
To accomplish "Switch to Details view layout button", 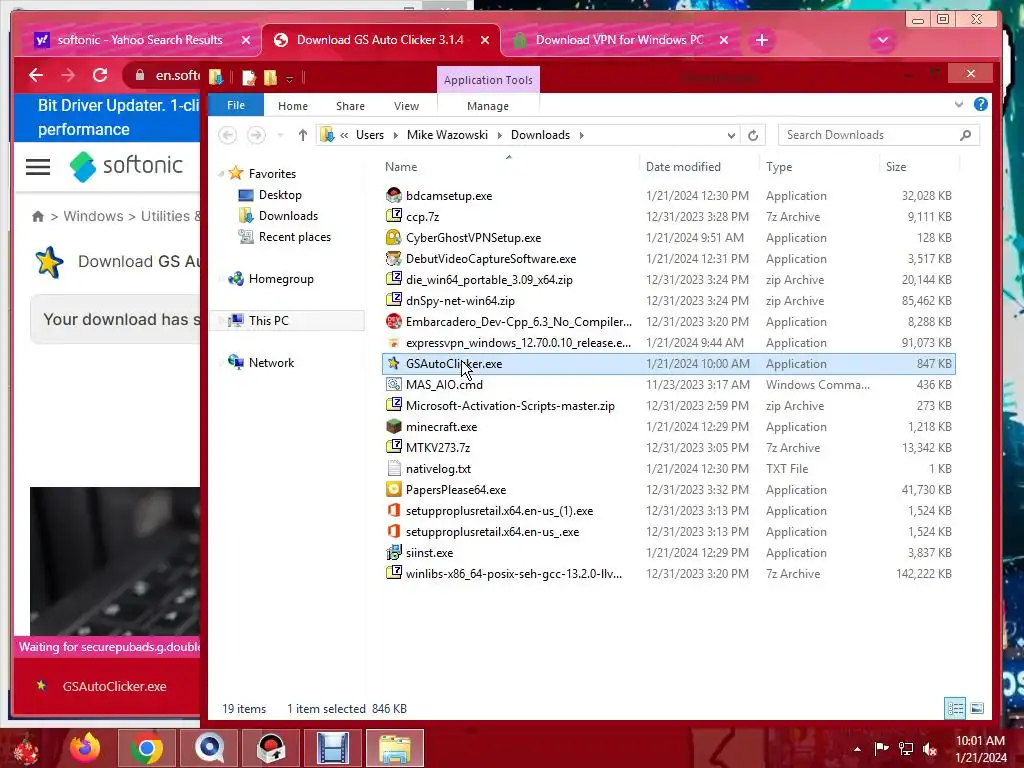I will (955, 709).
